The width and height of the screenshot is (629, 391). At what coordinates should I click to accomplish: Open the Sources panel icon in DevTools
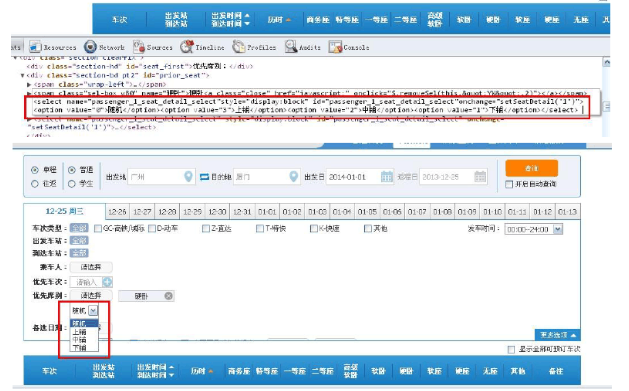click(139, 47)
